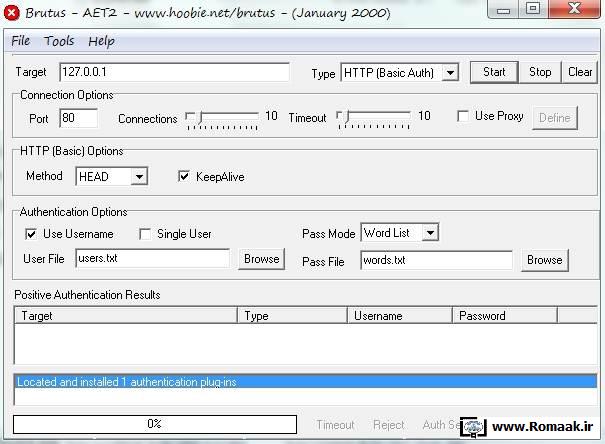The image size is (605, 444).
Task: Enable the Use Proxy checkbox
Action: coord(463,116)
